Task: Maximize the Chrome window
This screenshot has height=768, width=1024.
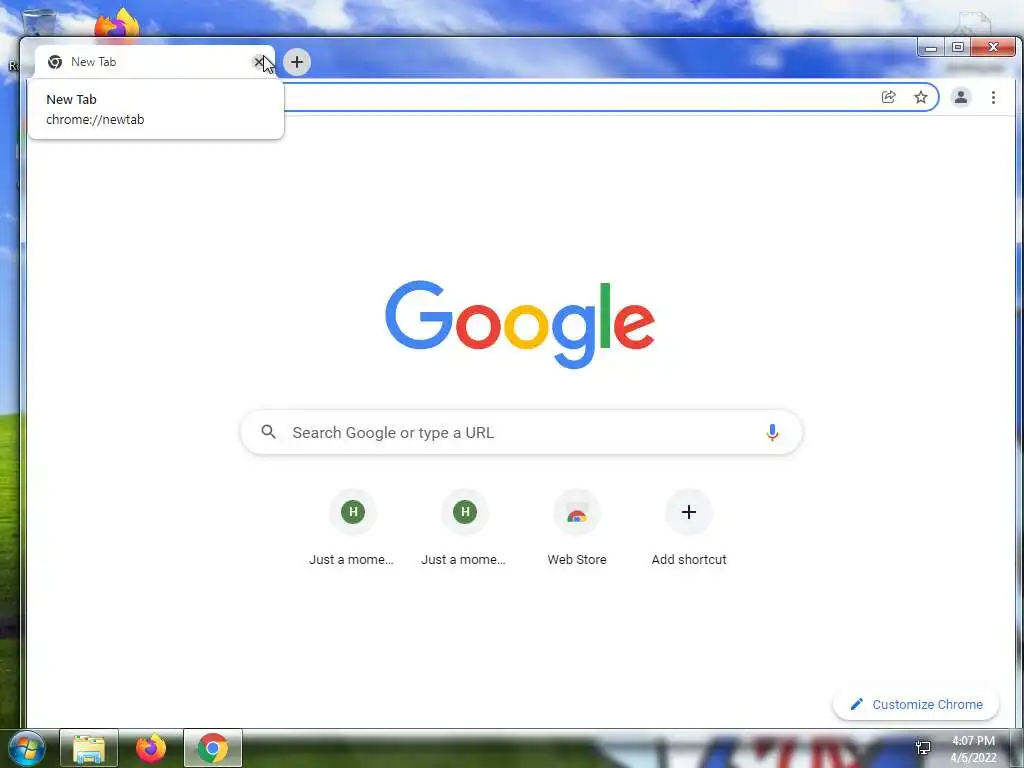Action: tap(958, 47)
